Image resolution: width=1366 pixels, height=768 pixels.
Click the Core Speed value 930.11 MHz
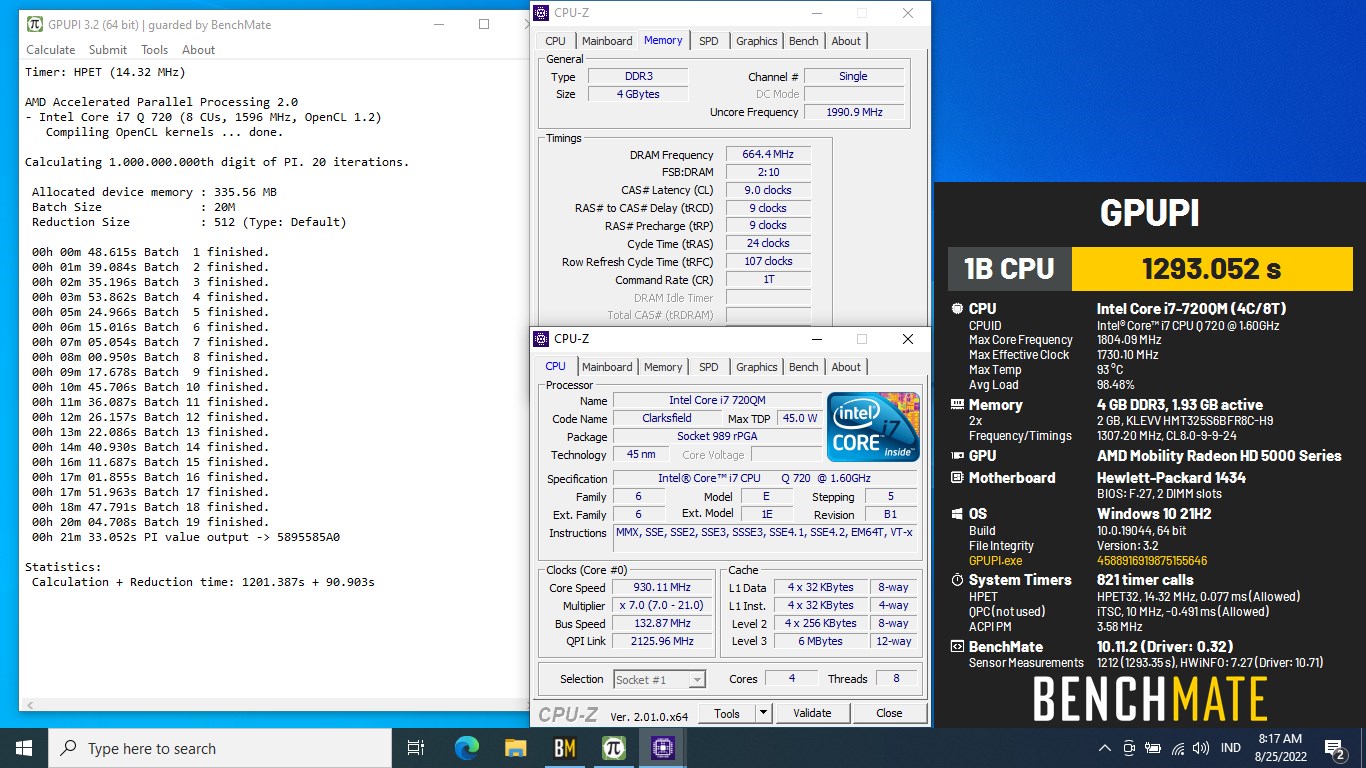click(x=662, y=588)
